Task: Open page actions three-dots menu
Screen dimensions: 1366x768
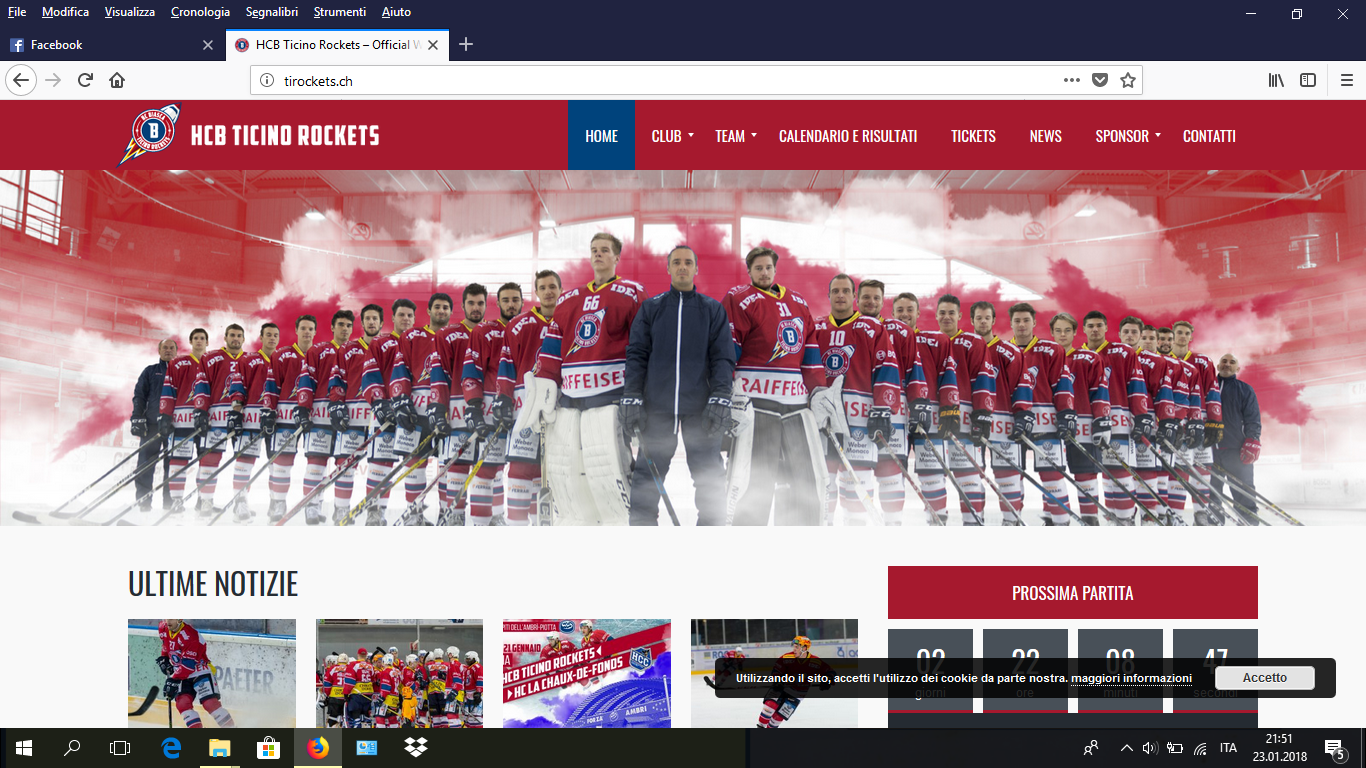Action: [x=1071, y=80]
